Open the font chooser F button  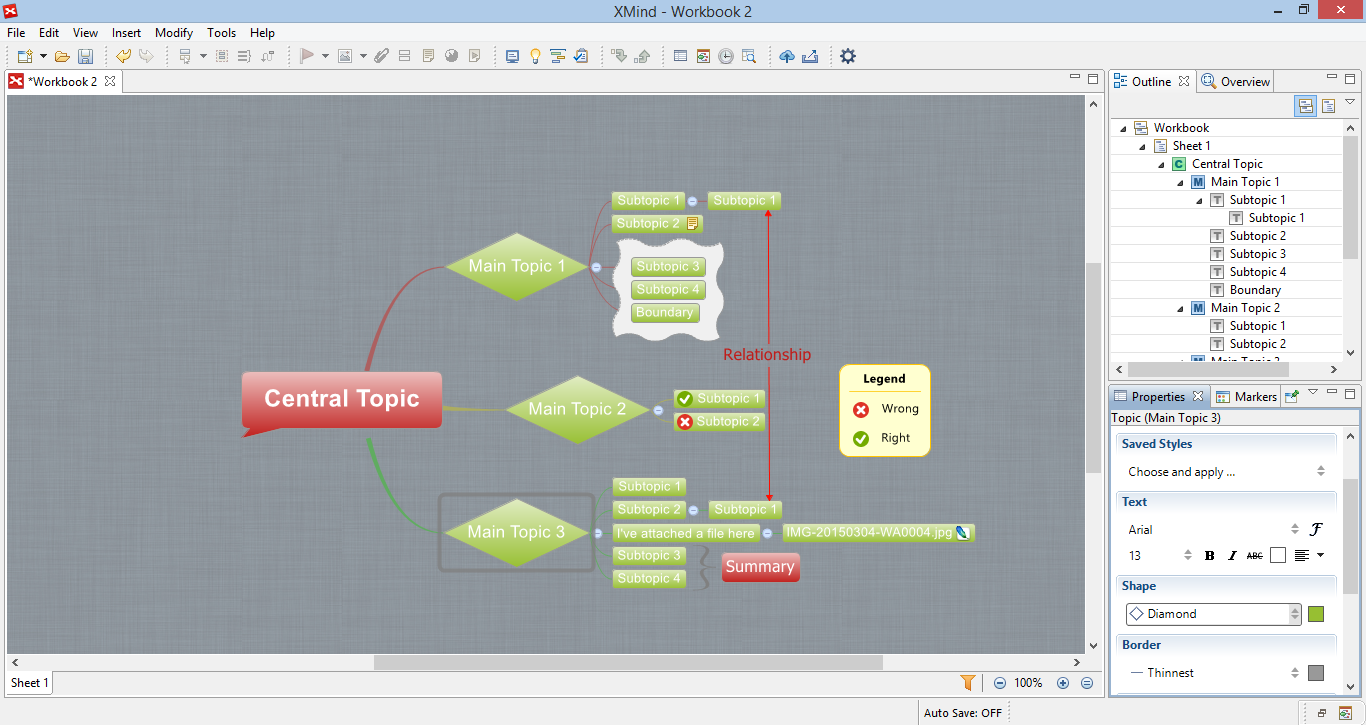pyautogui.click(x=1316, y=530)
